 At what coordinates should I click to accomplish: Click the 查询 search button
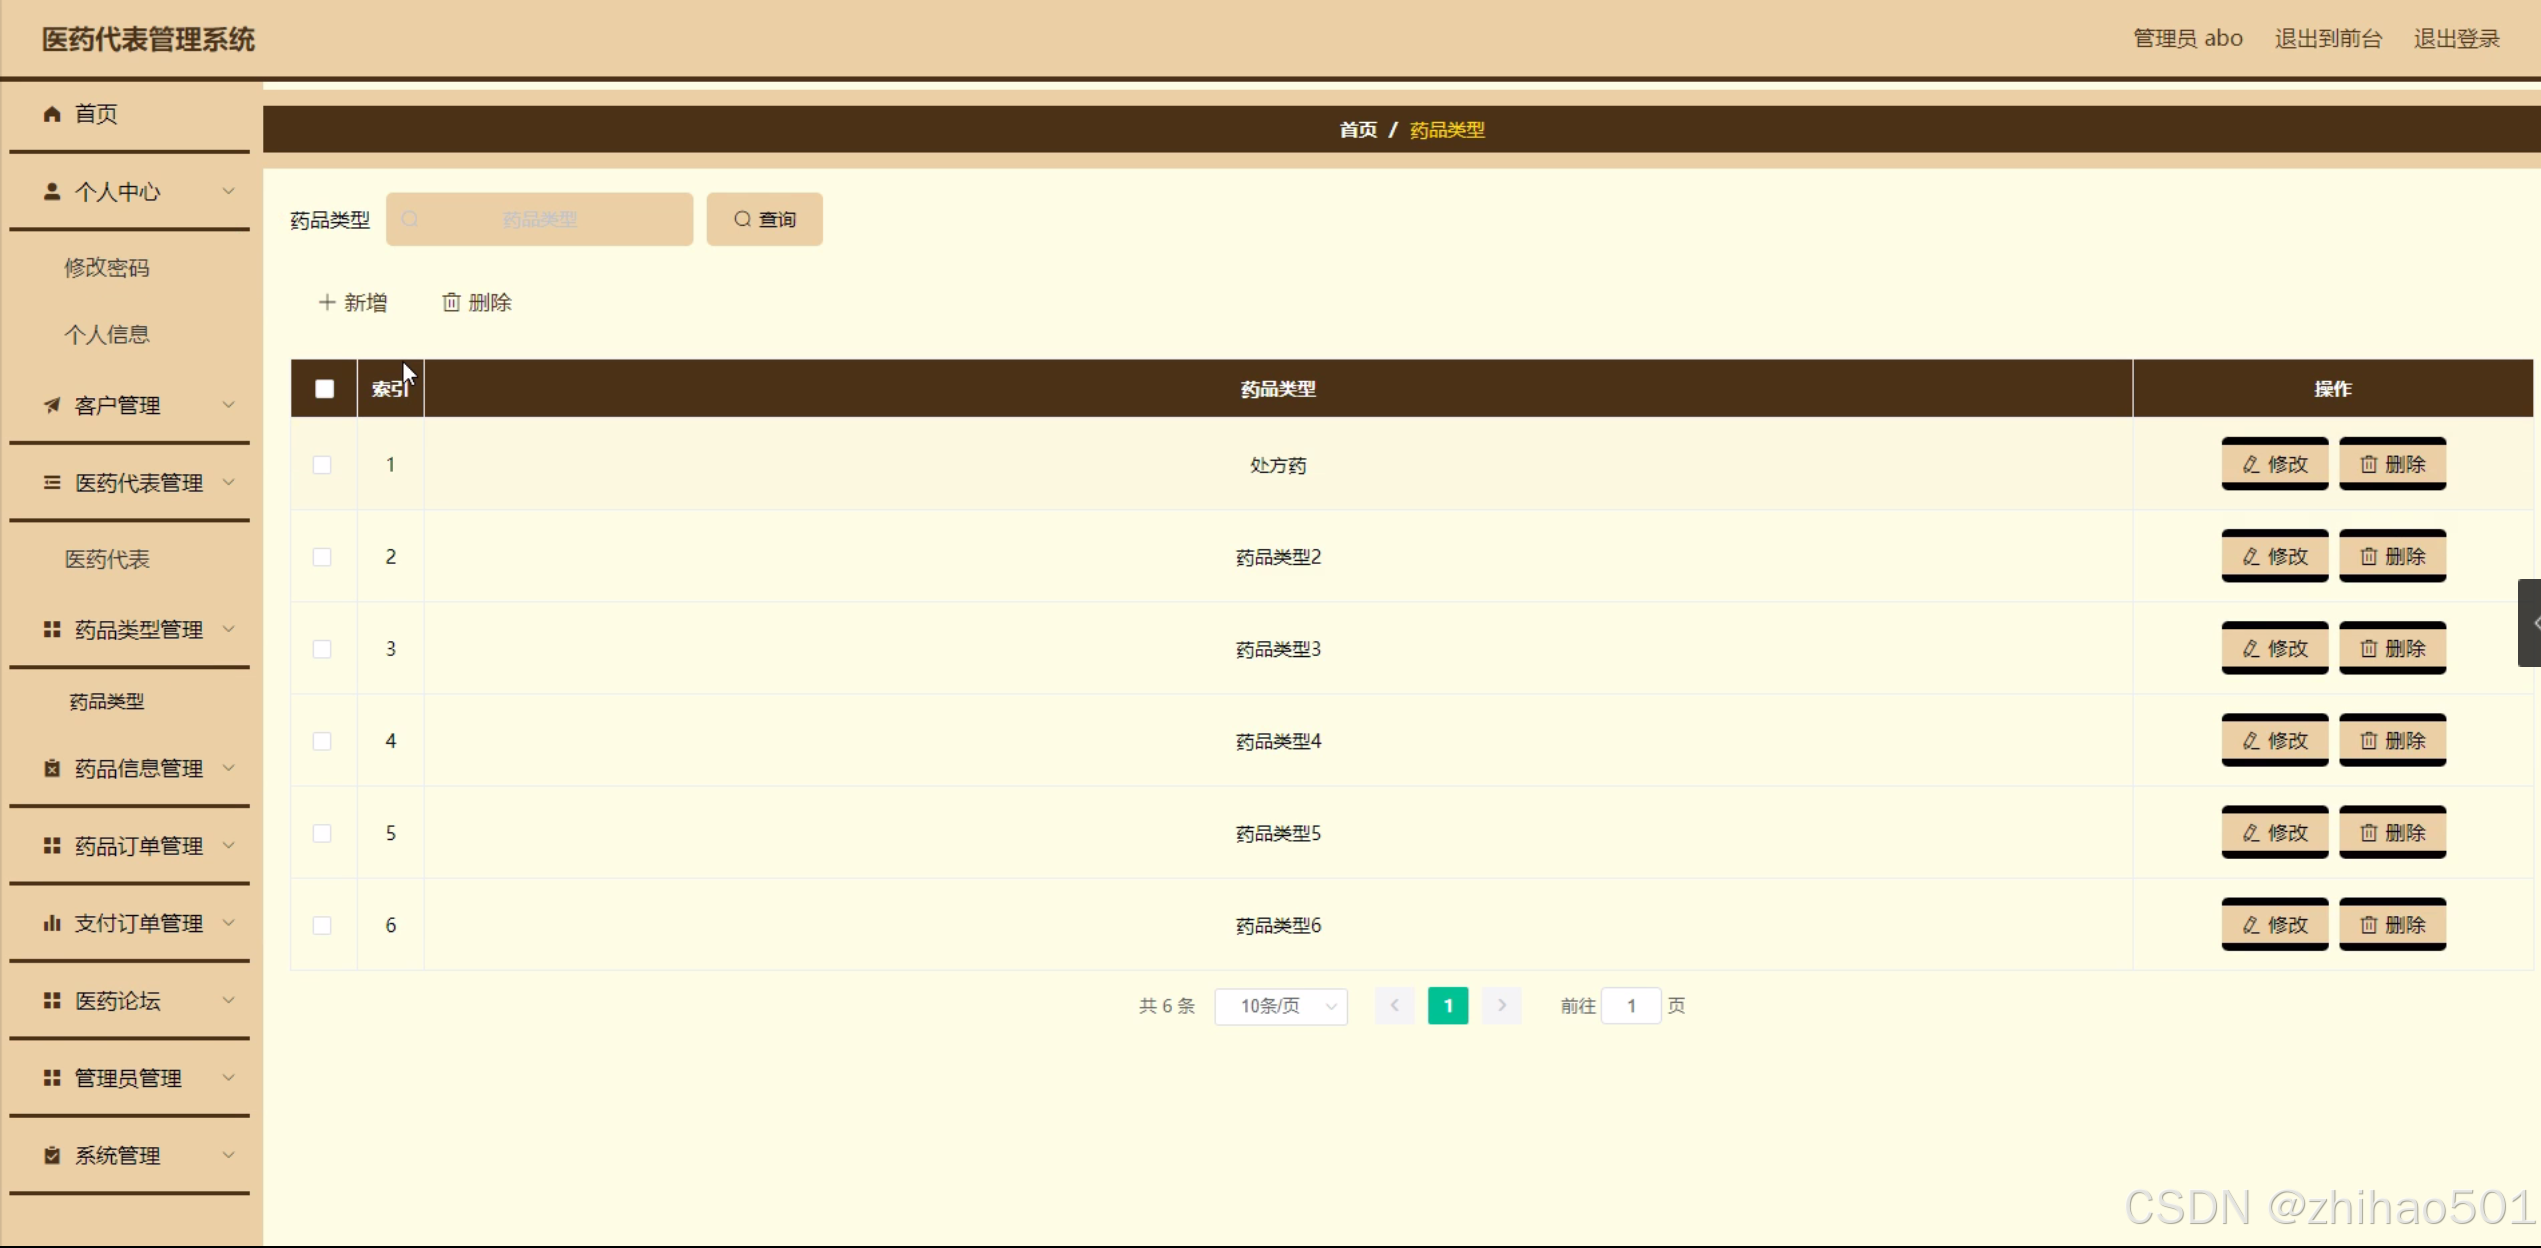coord(764,219)
